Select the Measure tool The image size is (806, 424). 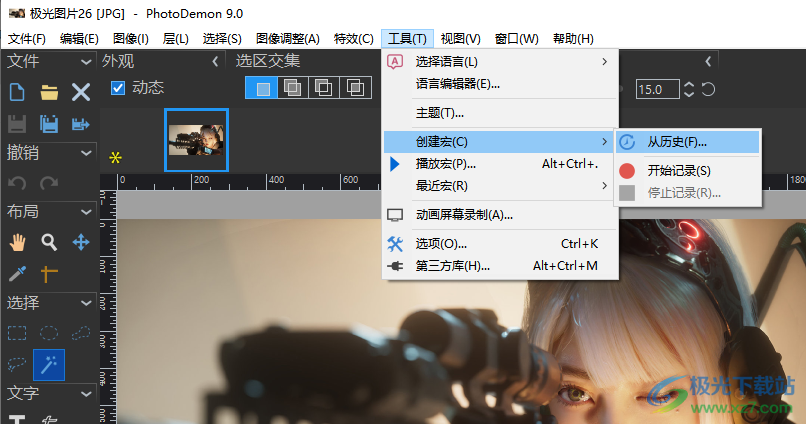(x=49, y=274)
